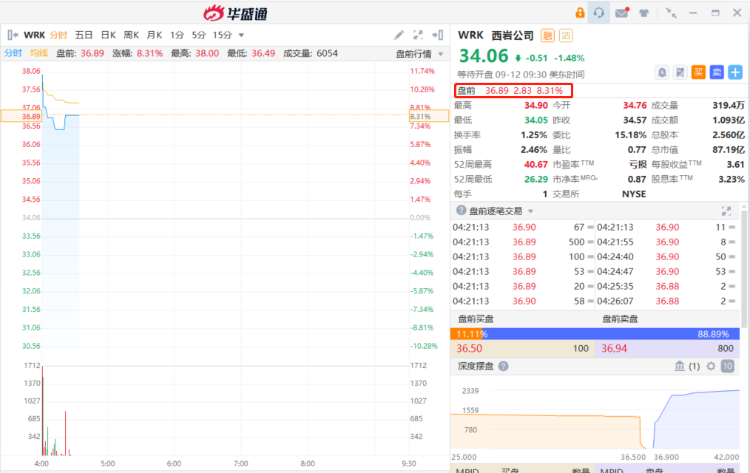Click the orange lock icon in title bar

tap(579, 13)
